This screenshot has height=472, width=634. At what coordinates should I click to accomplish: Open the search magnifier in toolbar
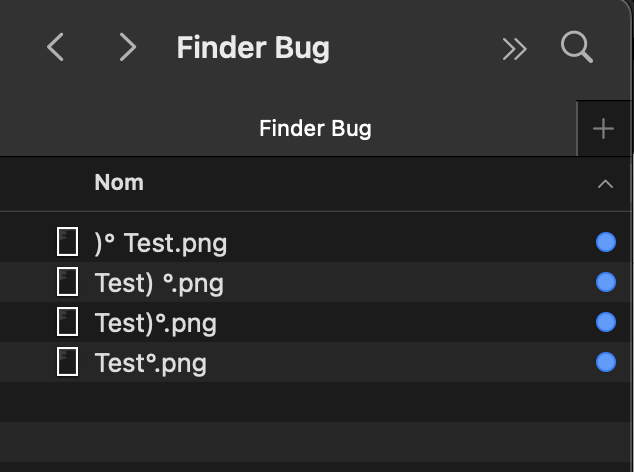(x=577, y=47)
